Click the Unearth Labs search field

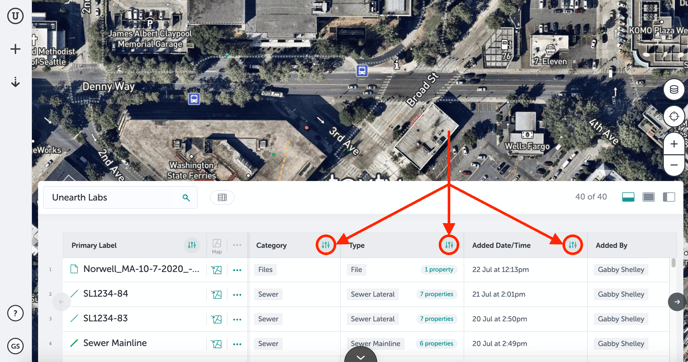(120, 197)
